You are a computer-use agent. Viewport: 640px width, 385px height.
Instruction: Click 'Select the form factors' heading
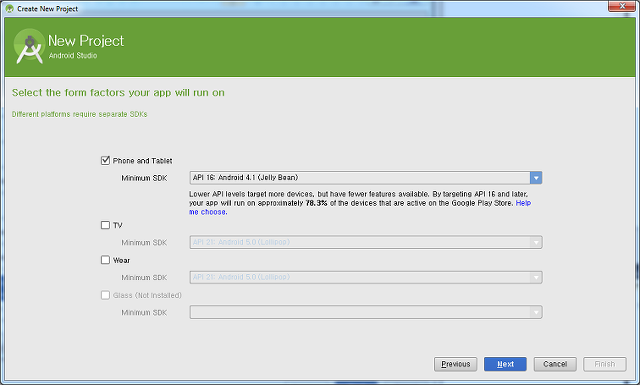coord(118,93)
